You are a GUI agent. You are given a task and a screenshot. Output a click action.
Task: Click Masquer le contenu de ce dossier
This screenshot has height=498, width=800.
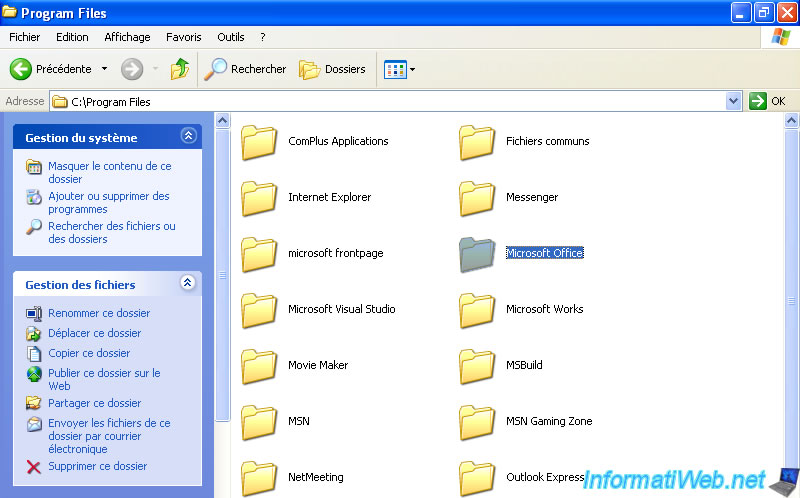click(x=110, y=172)
